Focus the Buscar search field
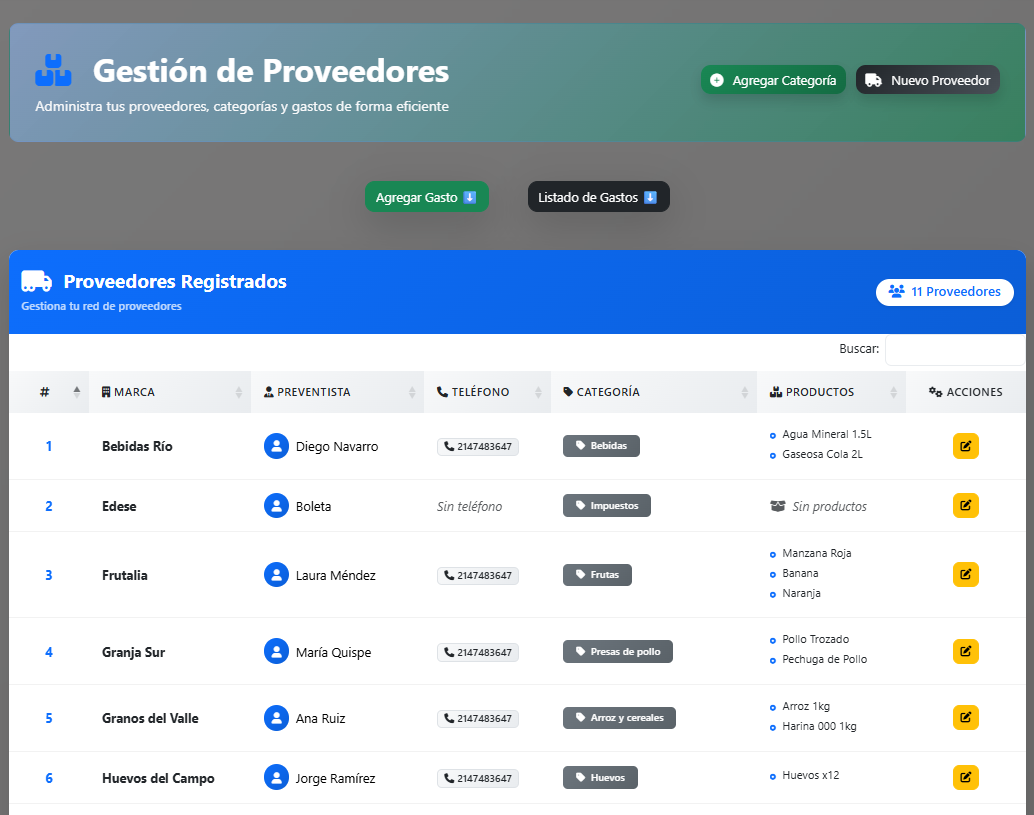The height and width of the screenshot is (815, 1034). [x=953, y=350]
